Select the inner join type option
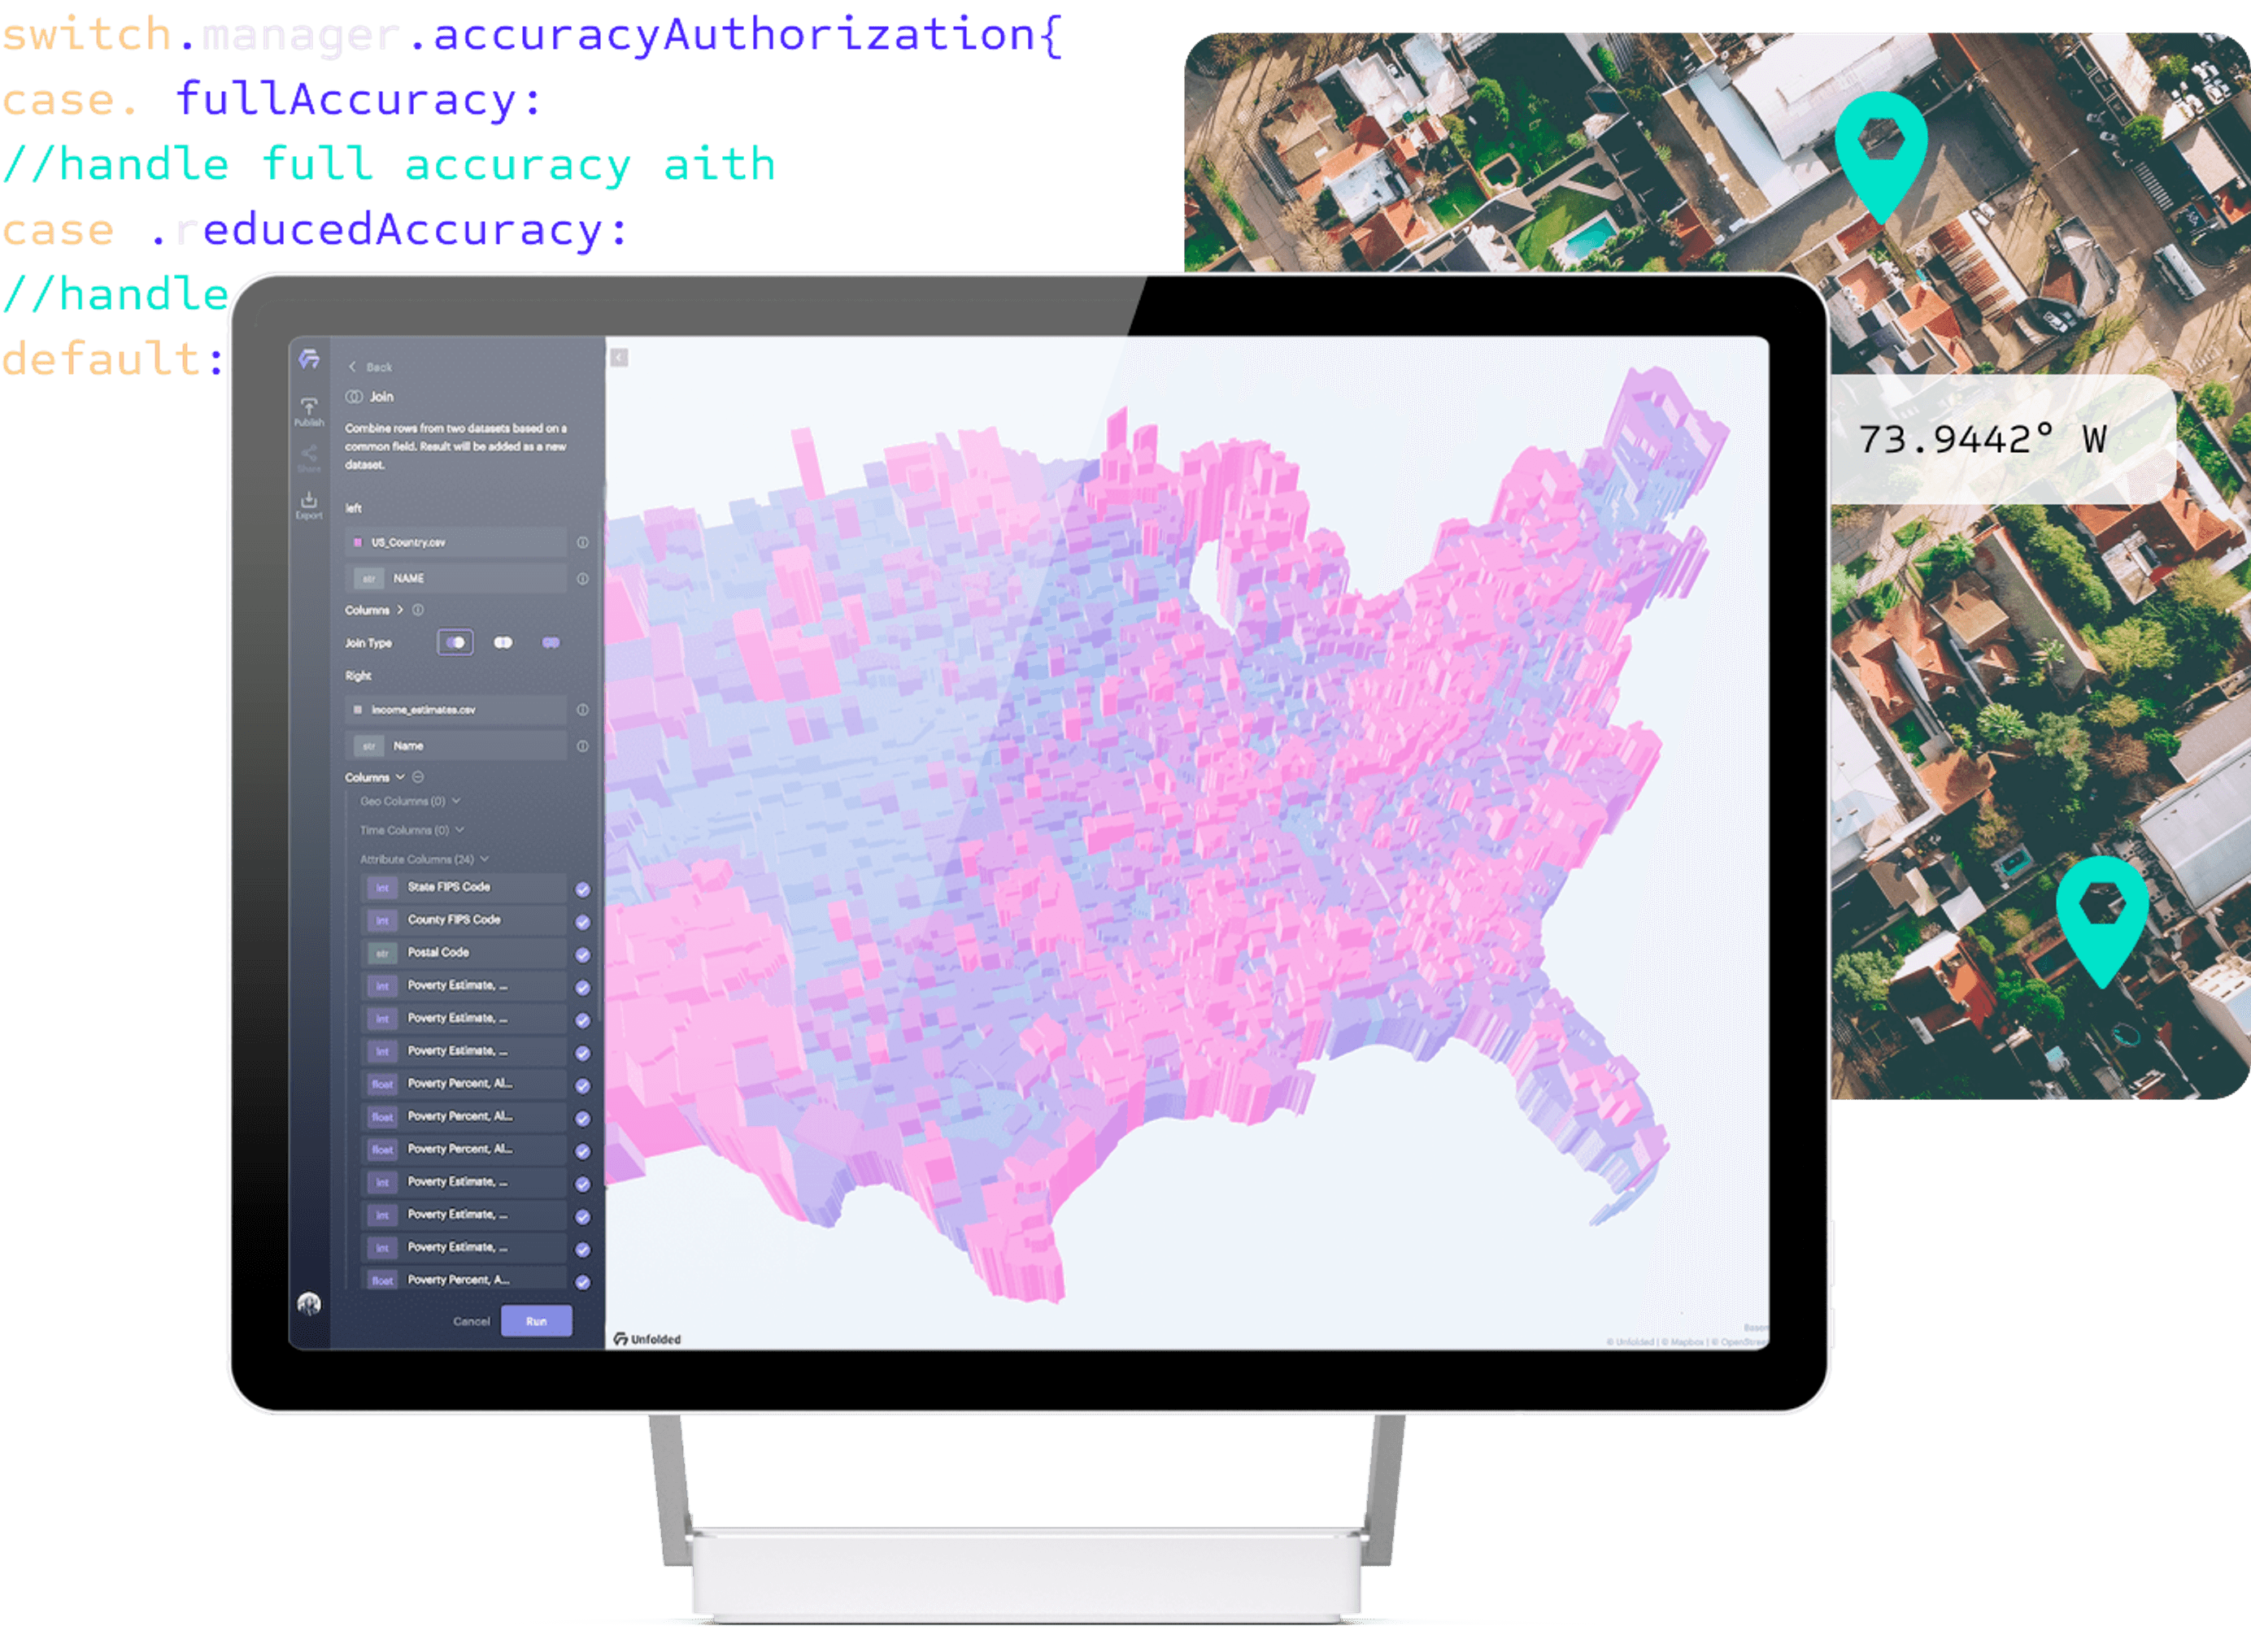This screenshot has width=2251, height=1652. [503, 643]
